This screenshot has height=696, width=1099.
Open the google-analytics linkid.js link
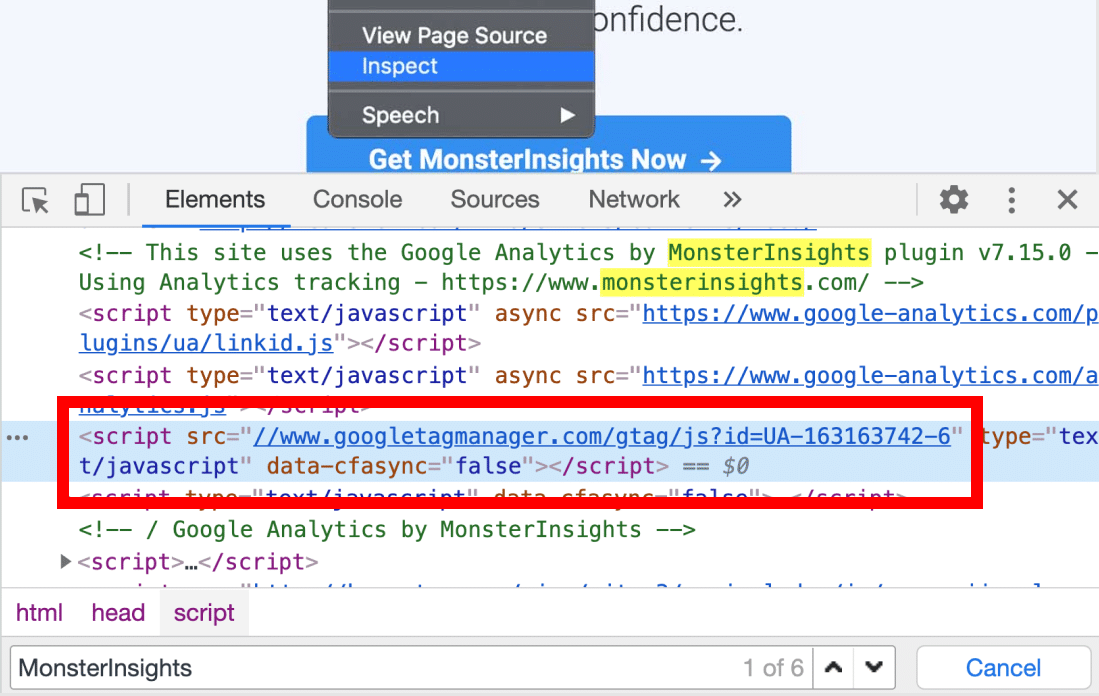[207, 343]
